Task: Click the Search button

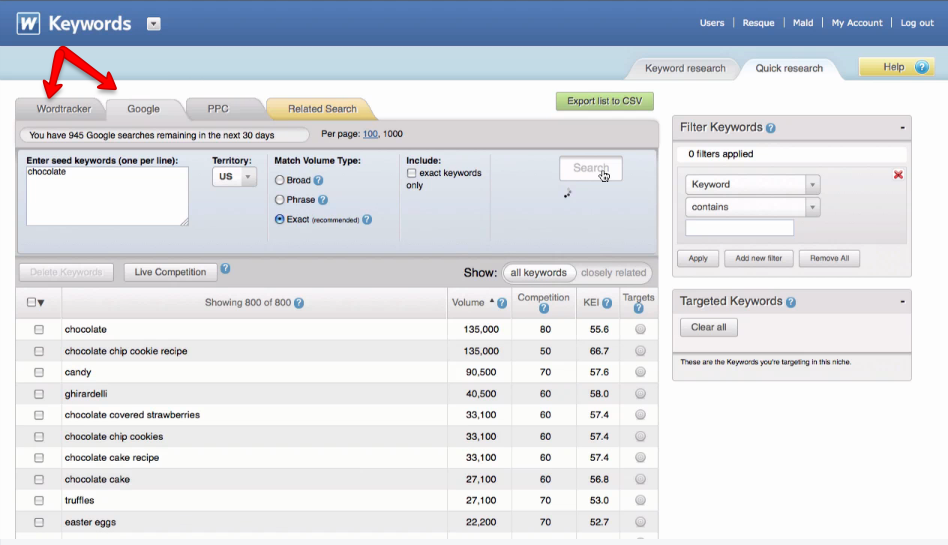Action: pos(591,168)
